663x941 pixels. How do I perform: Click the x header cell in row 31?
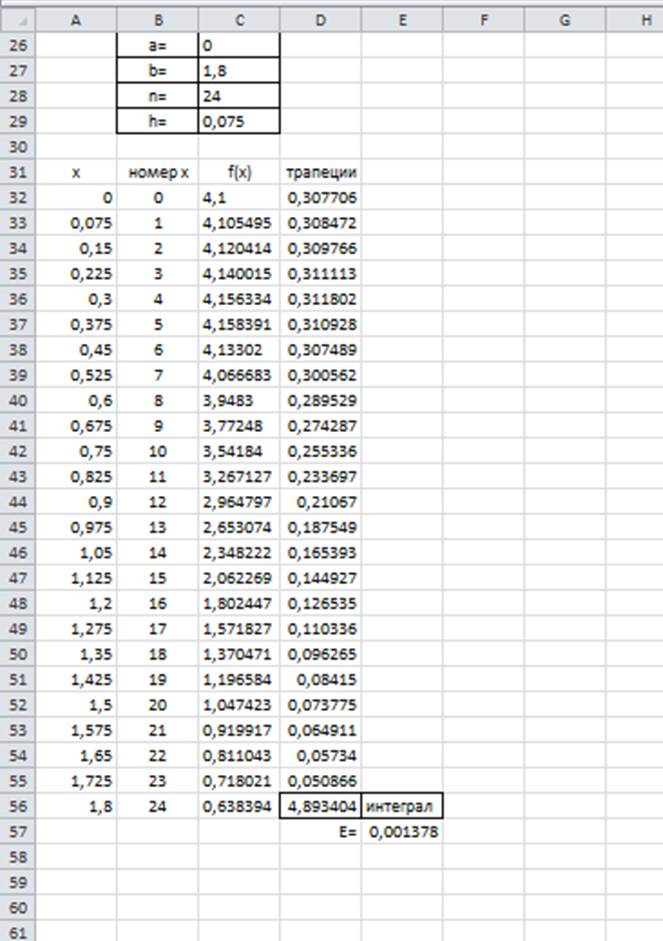[76, 172]
